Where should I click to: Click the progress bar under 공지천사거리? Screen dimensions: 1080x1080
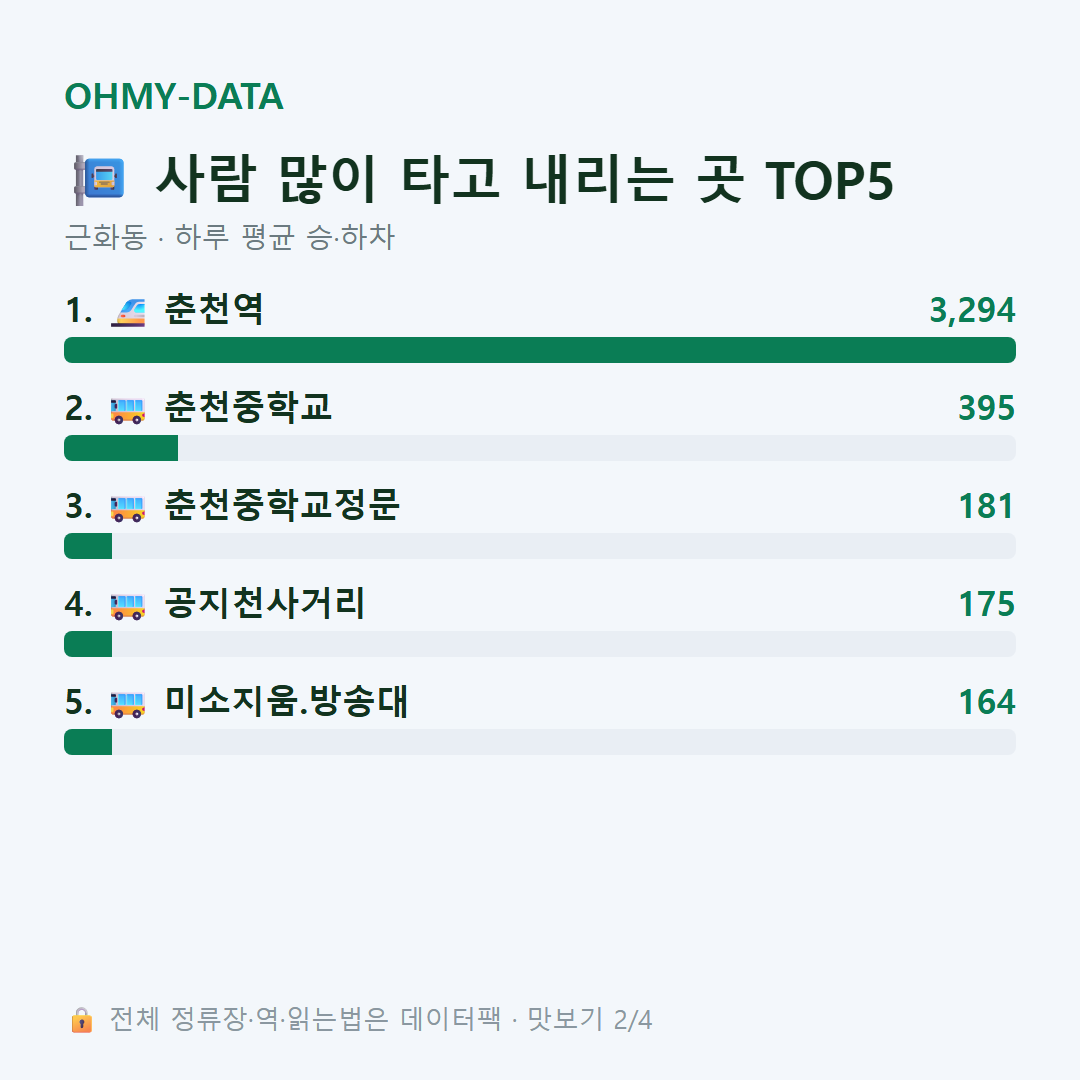point(540,644)
